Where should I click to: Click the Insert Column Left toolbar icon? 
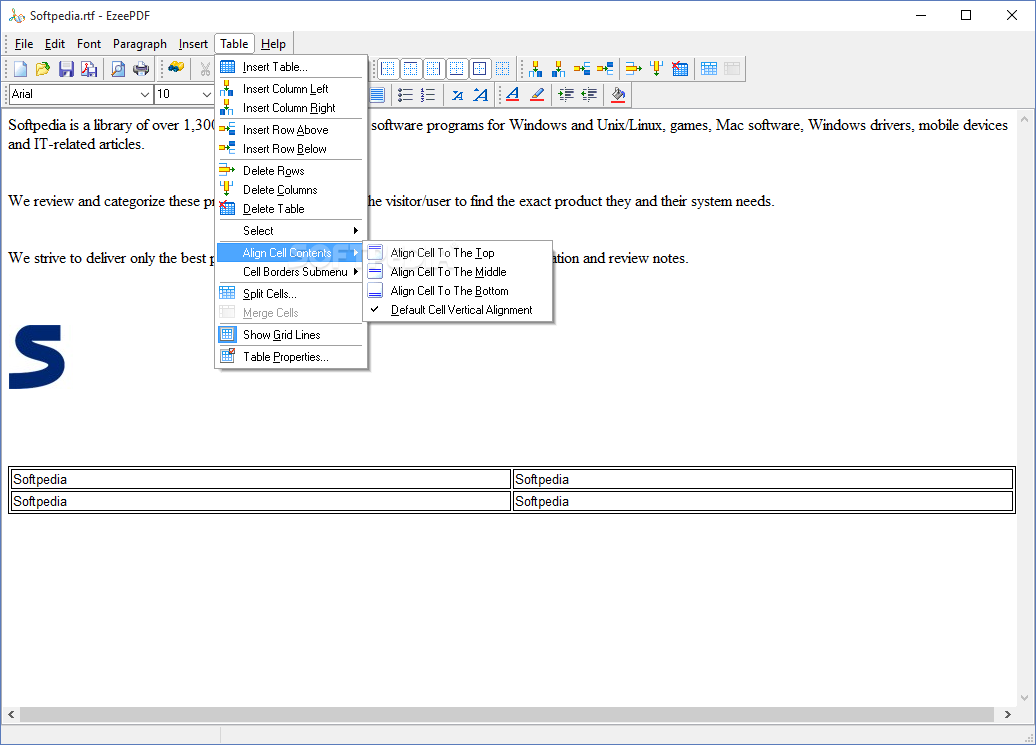pyautogui.click(x=536, y=68)
